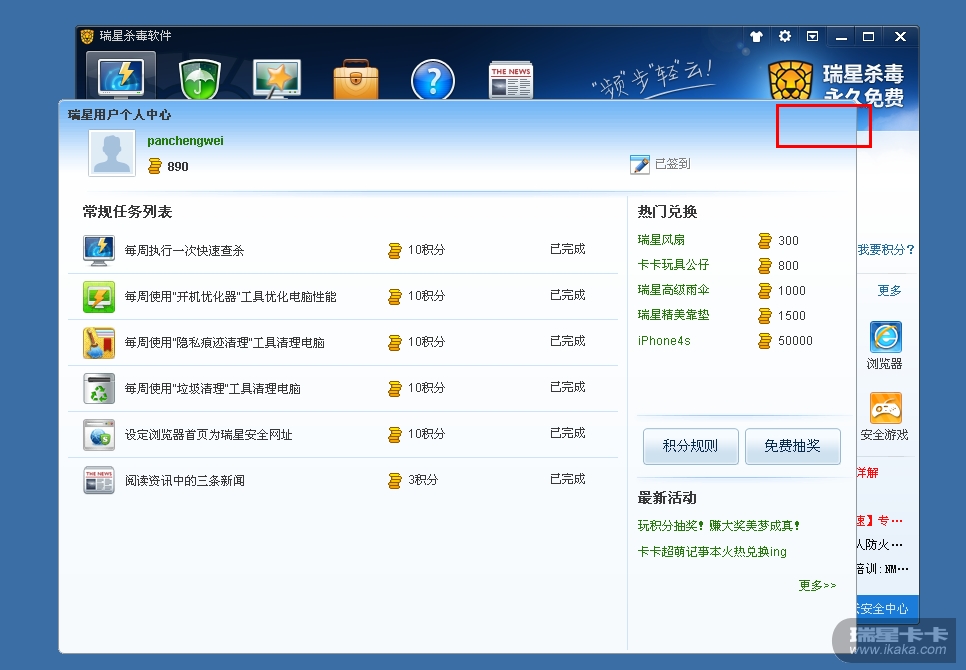Click the 垃圾清理 junk cleanup task icon
The height and width of the screenshot is (670, 966).
[x=99, y=389]
